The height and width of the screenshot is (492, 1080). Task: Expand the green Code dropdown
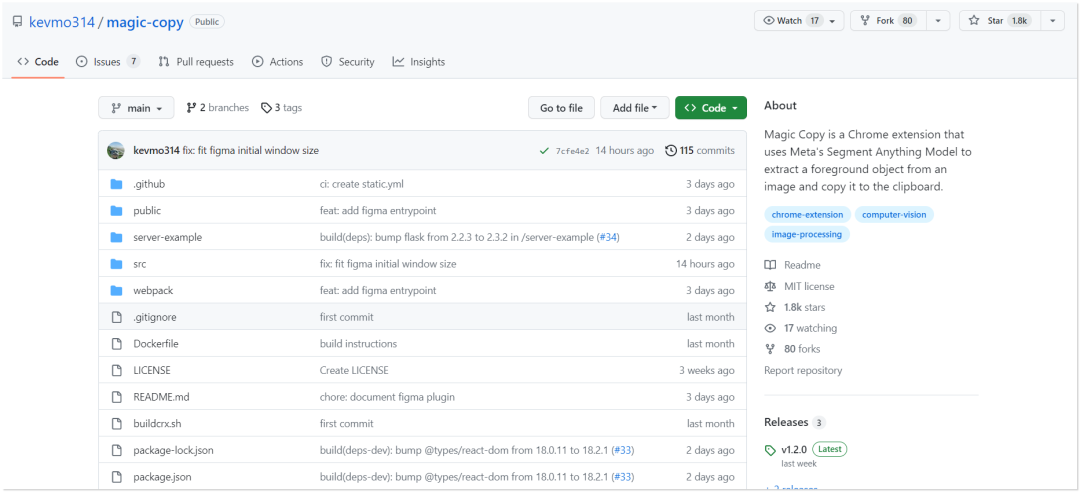click(x=710, y=108)
